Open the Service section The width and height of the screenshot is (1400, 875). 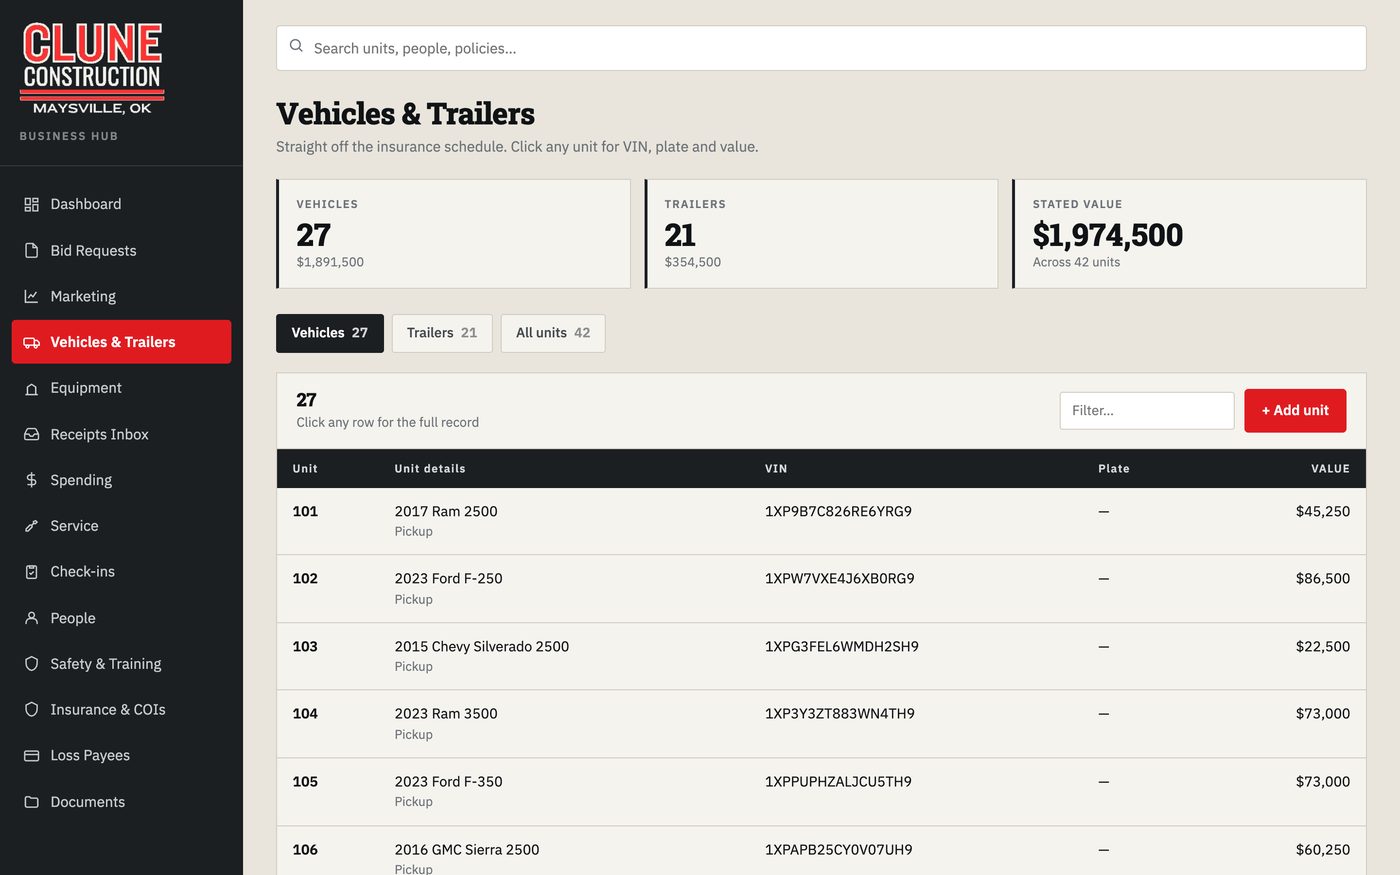121,526
